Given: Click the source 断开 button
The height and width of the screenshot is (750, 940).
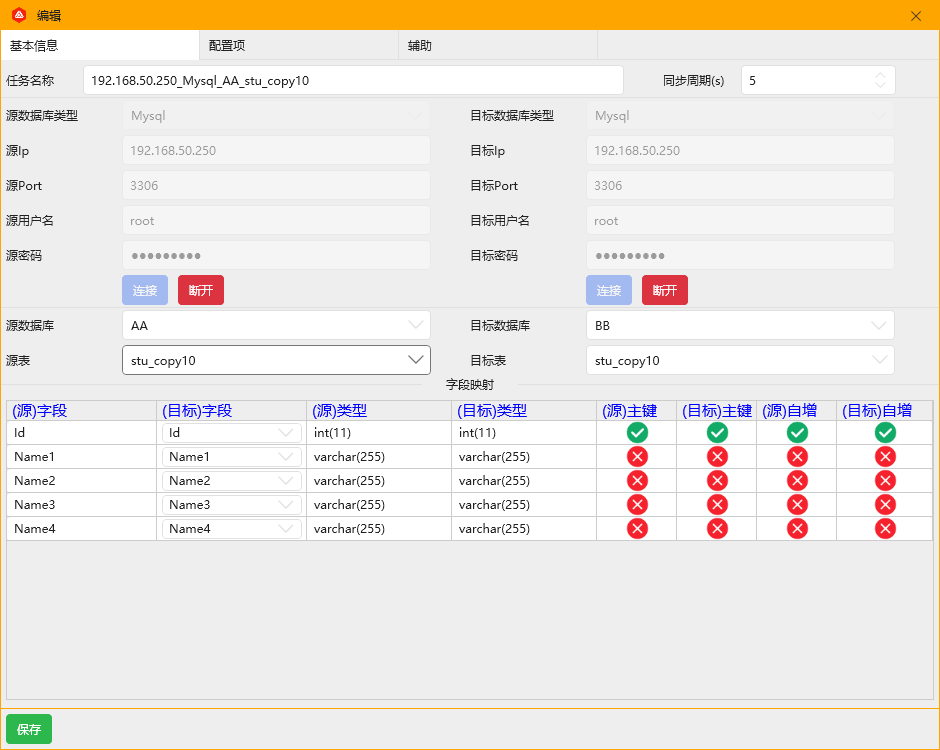Looking at the screenshot, I should (201, 290).
